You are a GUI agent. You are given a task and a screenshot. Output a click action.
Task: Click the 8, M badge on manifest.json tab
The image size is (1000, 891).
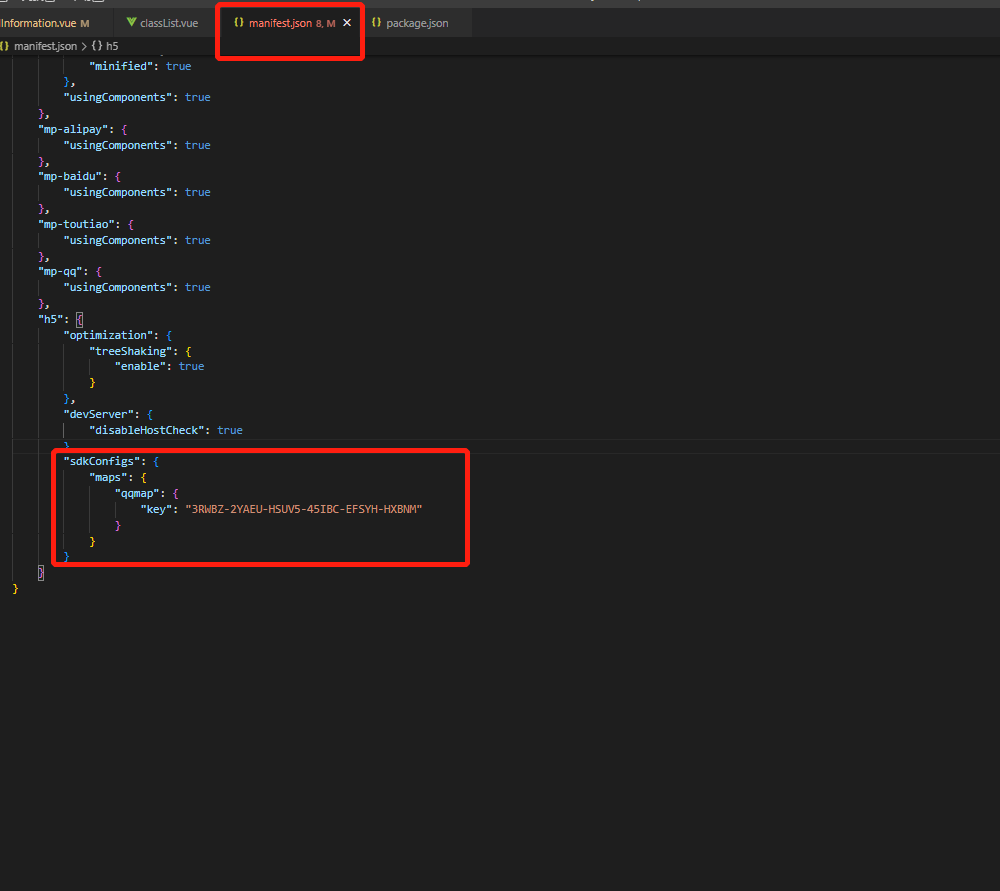[325, 24]
